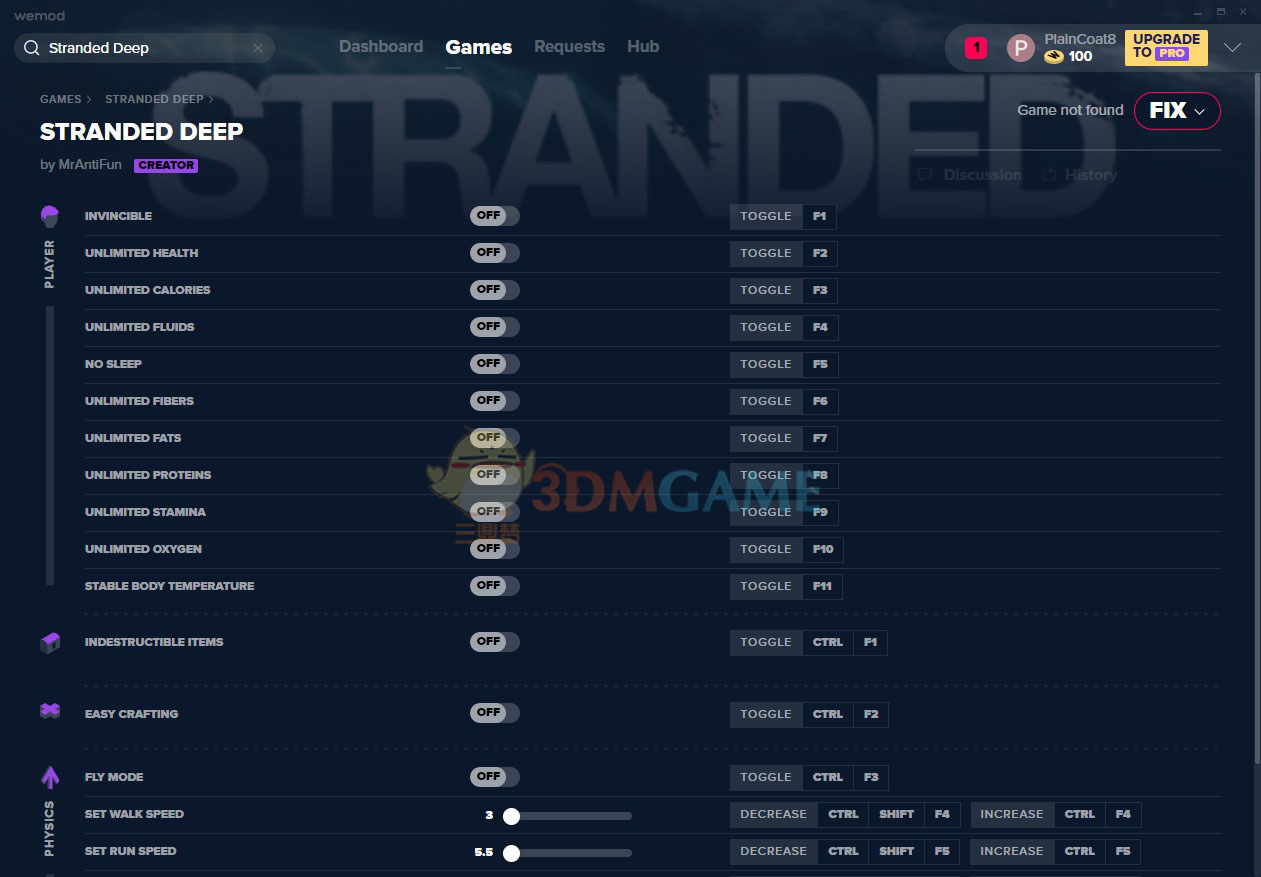The width and height of the screenshot is (1261, 877).
Task: Click the F1 key for Indestructible Items
Action: (x=871, y=642)
